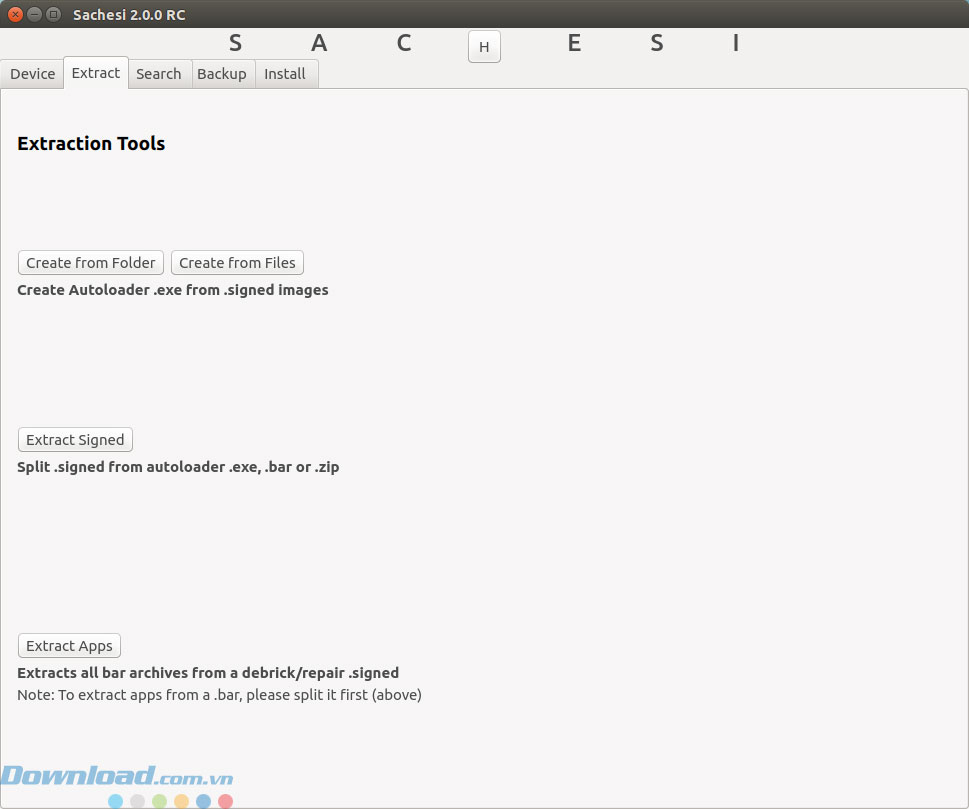Close the Sachesi window
Image resolution: width=969 pixels, height=809 pixels.
click(15, 14)
